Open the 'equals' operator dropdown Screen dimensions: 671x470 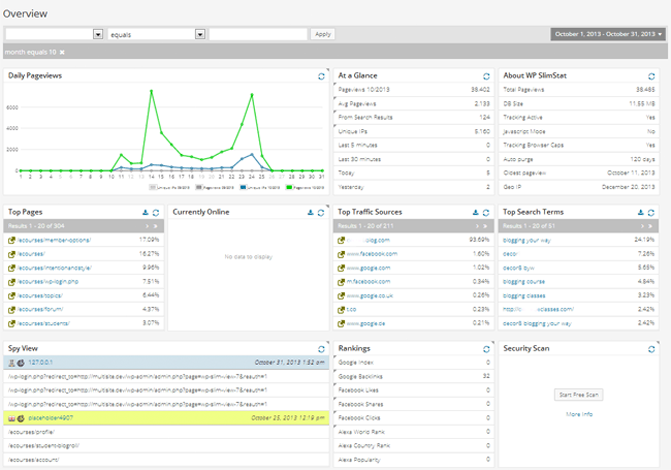200,34
